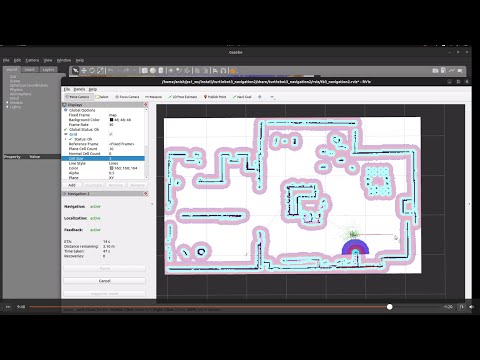Screen dimensions: 480x360
Task: Select the Gazebo scale mode tool
Action: 100,70
